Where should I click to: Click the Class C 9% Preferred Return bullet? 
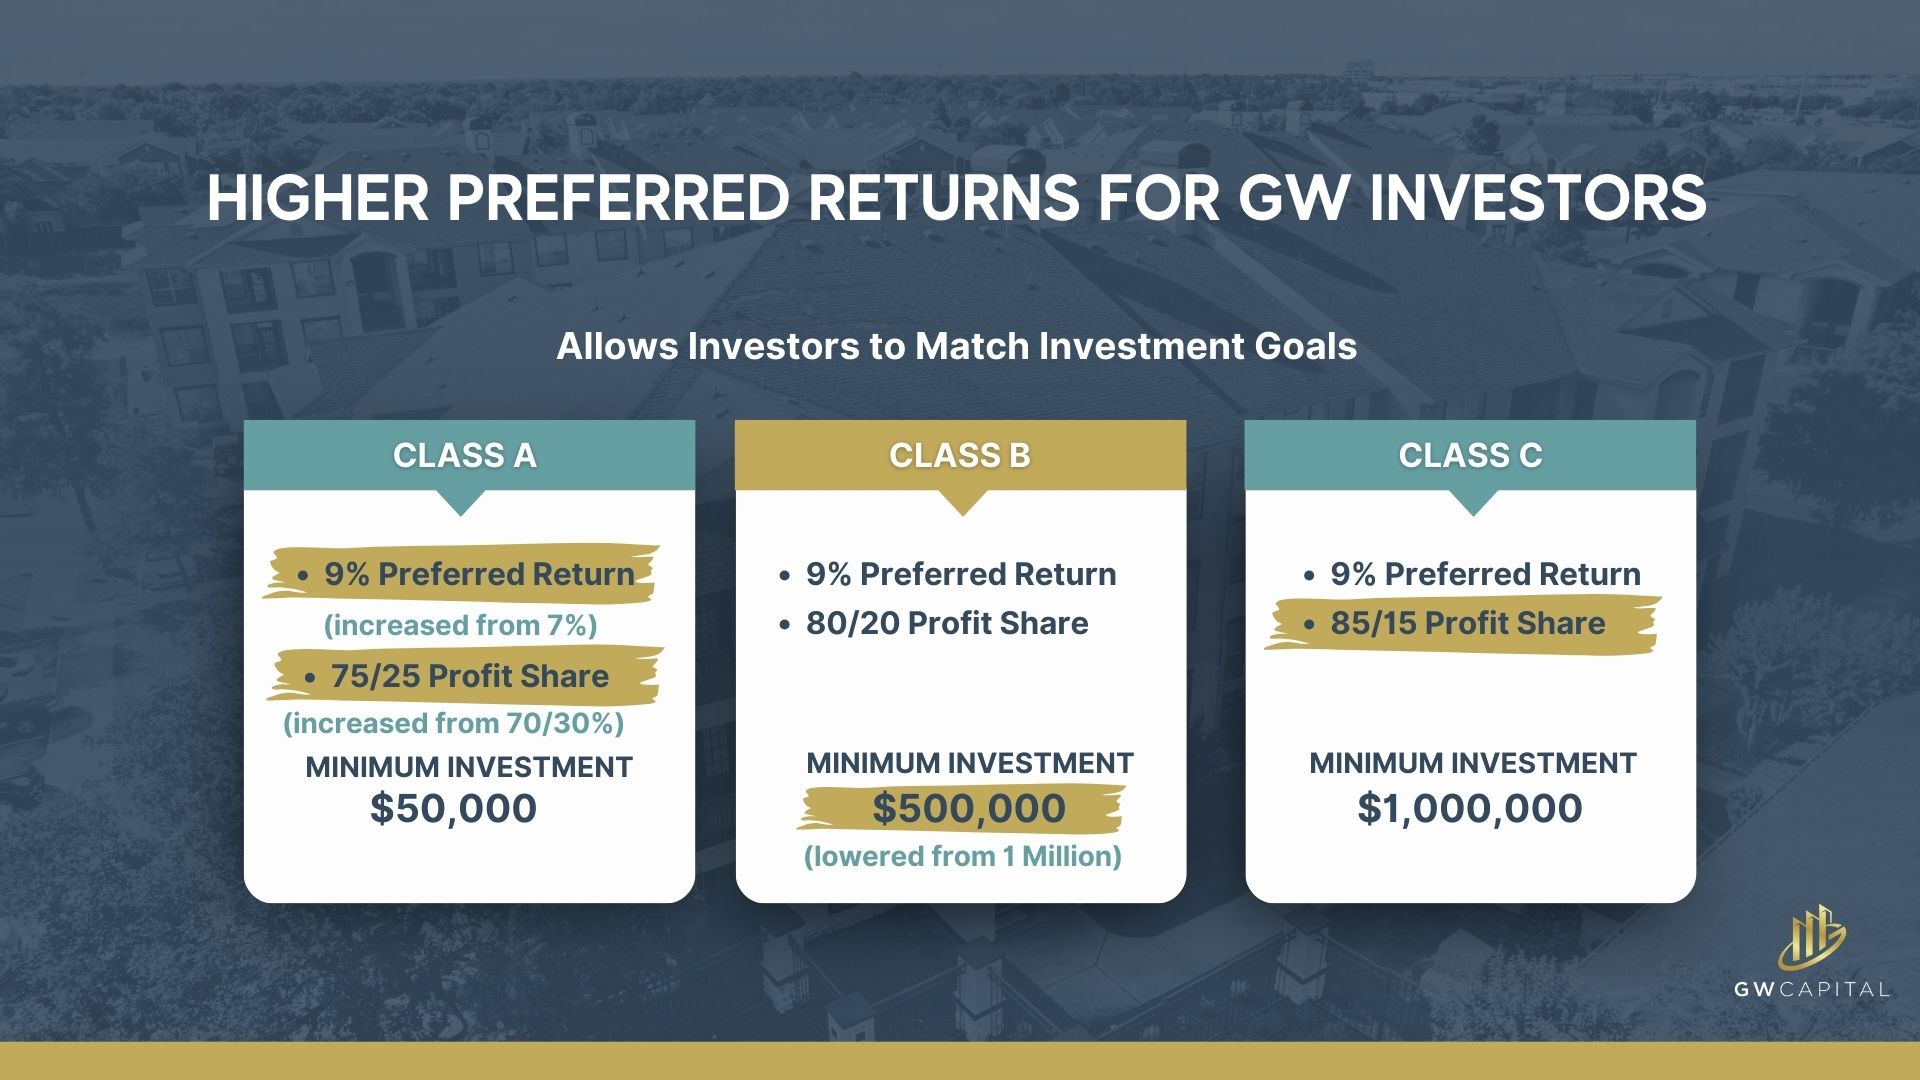1484,574
